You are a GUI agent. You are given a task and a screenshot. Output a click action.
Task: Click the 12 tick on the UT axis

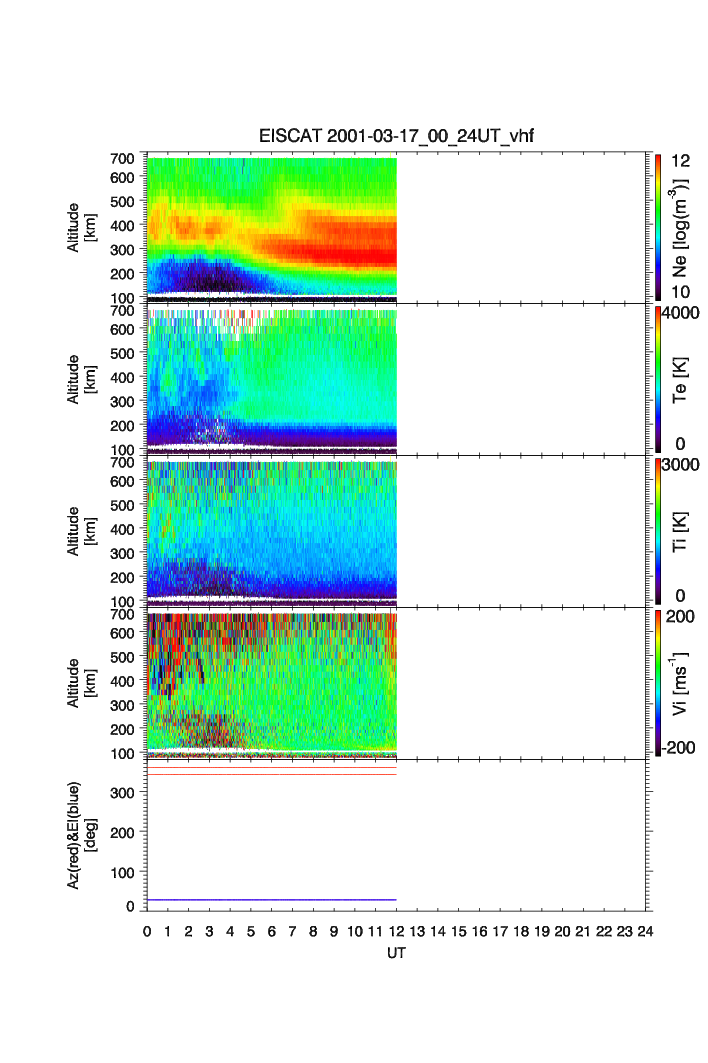coord(397,931)
